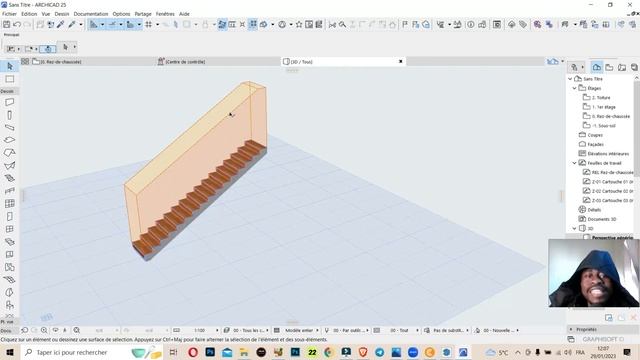Click the scissors trim icon in toolbar
Viewport: 640px width, 360px height.
(x=332, y=25)
